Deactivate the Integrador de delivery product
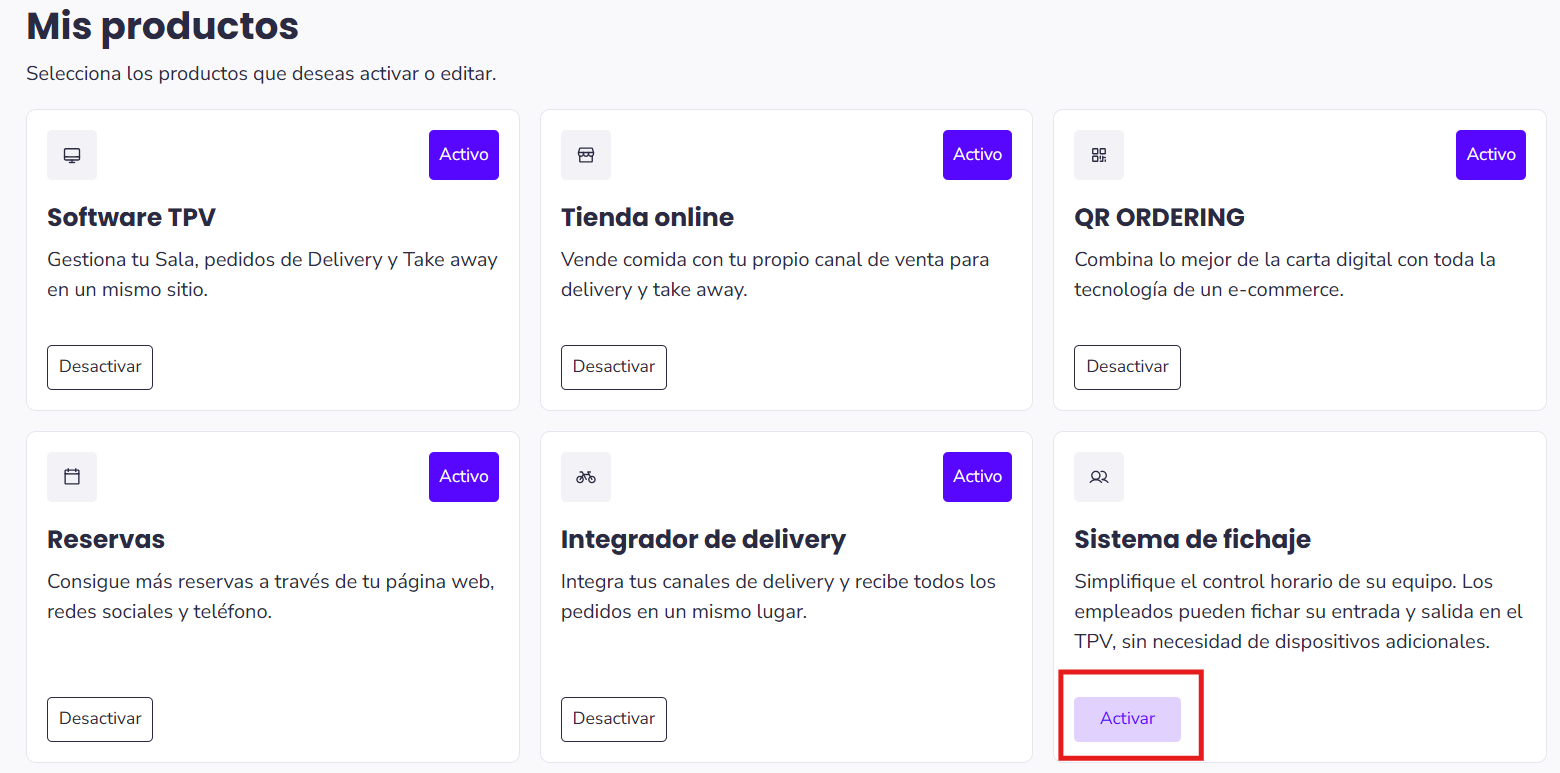Image resolution: width=1560 pixels, height=773 pixels. (x=613, y=719)
